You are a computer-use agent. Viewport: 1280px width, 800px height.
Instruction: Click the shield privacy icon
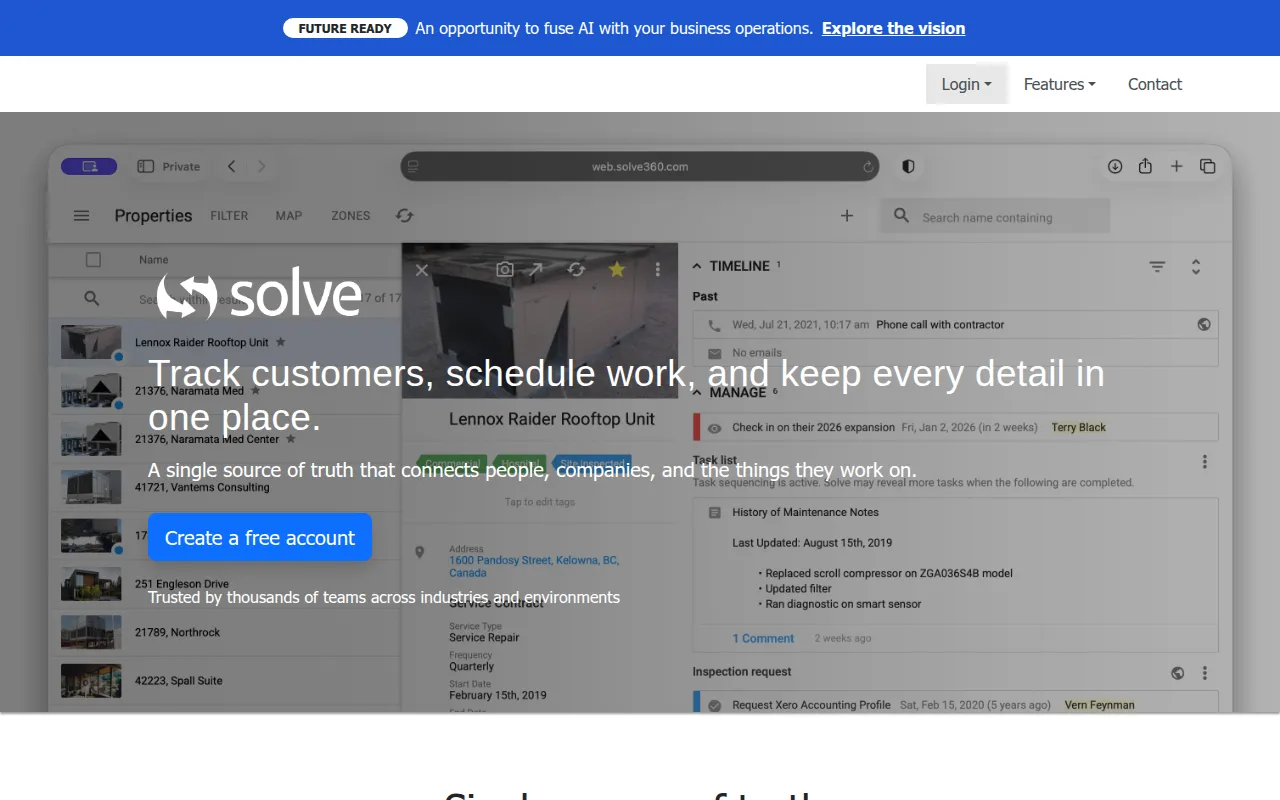(908, 167)
